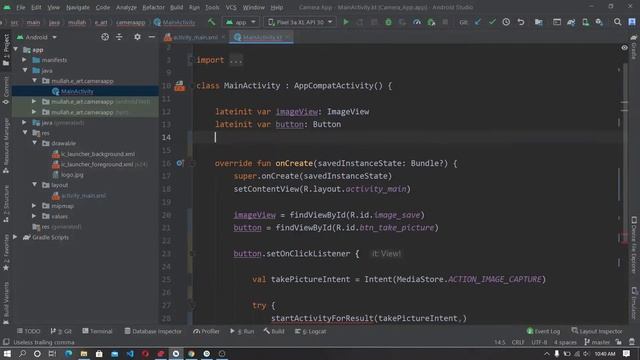Collapse the drawable folder
The height and width of the screenshot is (360, 640).
pos(35,143)
